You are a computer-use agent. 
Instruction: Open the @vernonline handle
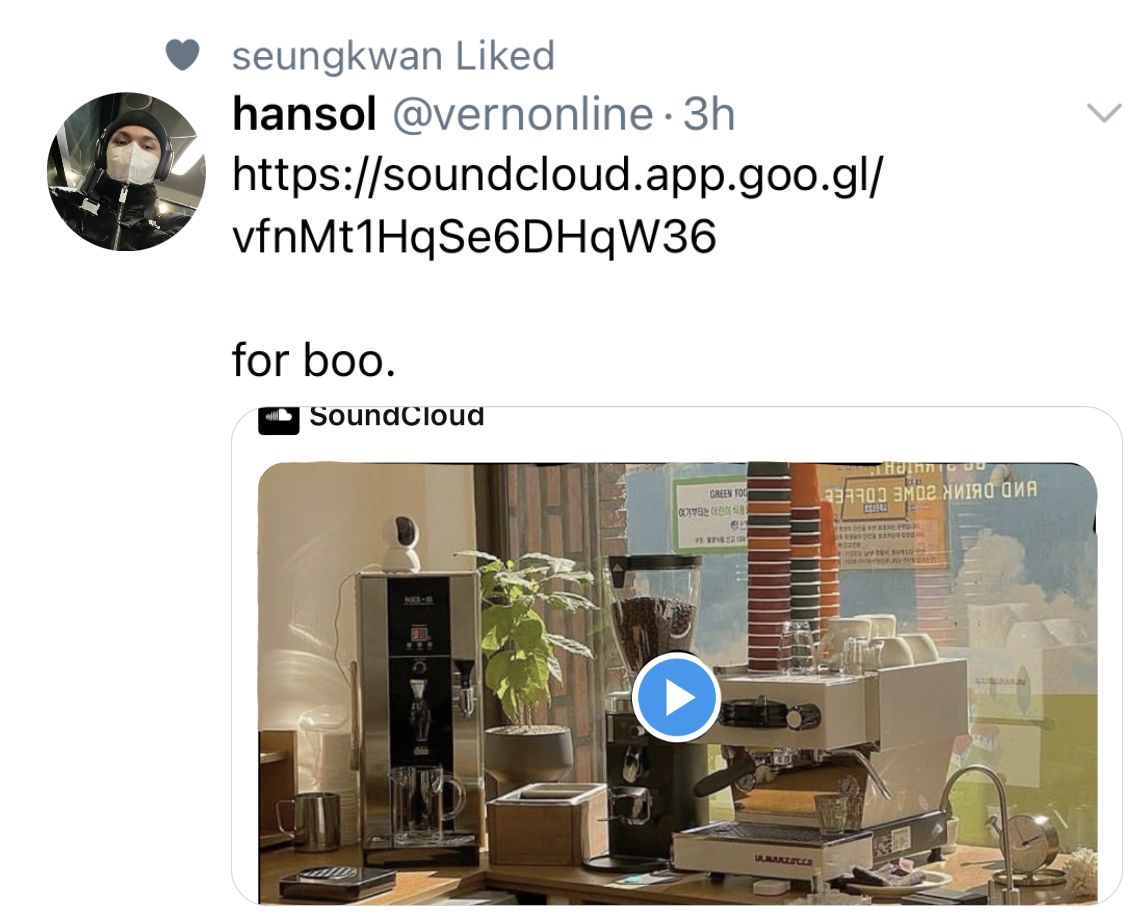[523, 115]
